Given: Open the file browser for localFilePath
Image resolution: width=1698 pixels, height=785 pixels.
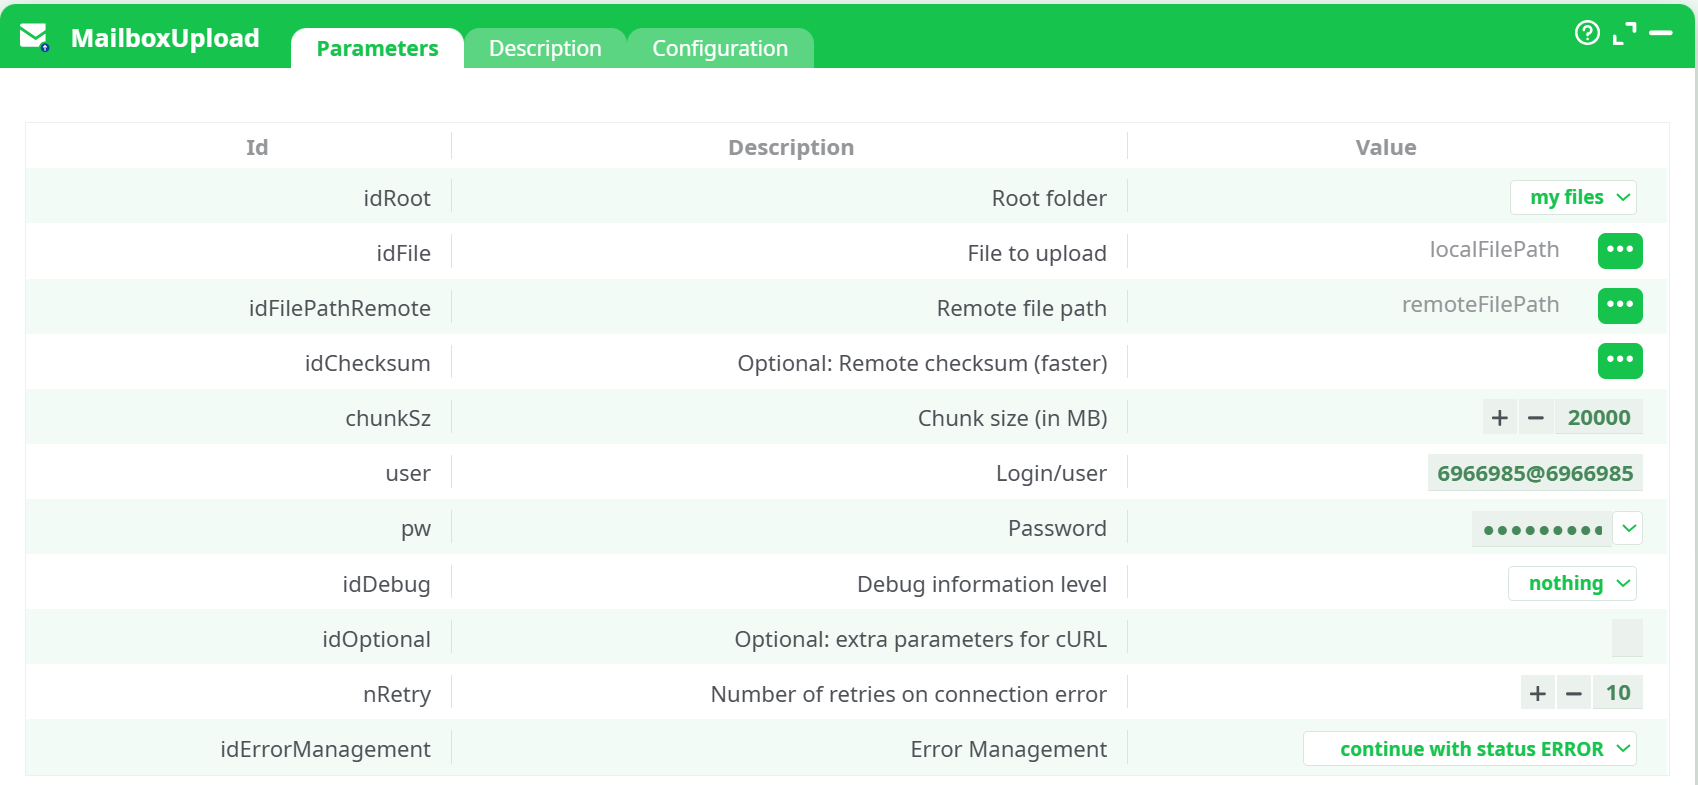Looking at the screenshot, I should 1620,251.
